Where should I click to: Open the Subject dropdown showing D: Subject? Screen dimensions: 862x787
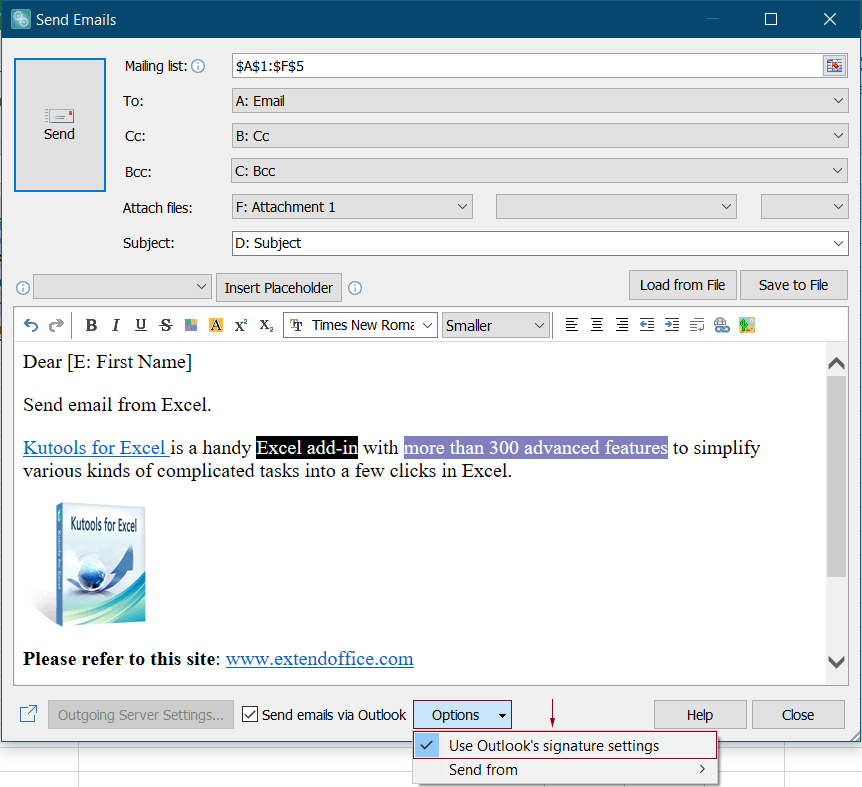(x=540, y=243)
